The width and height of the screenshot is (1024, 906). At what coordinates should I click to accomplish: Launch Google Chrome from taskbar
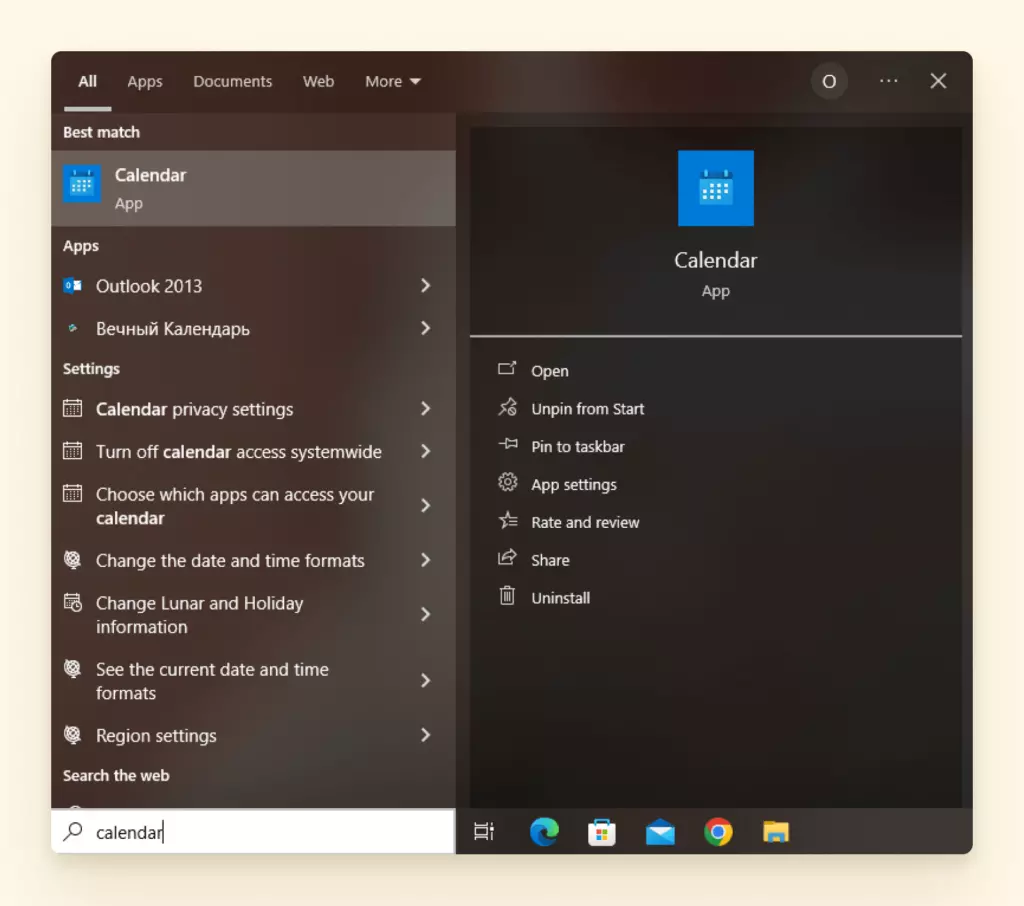coord(718,832)
